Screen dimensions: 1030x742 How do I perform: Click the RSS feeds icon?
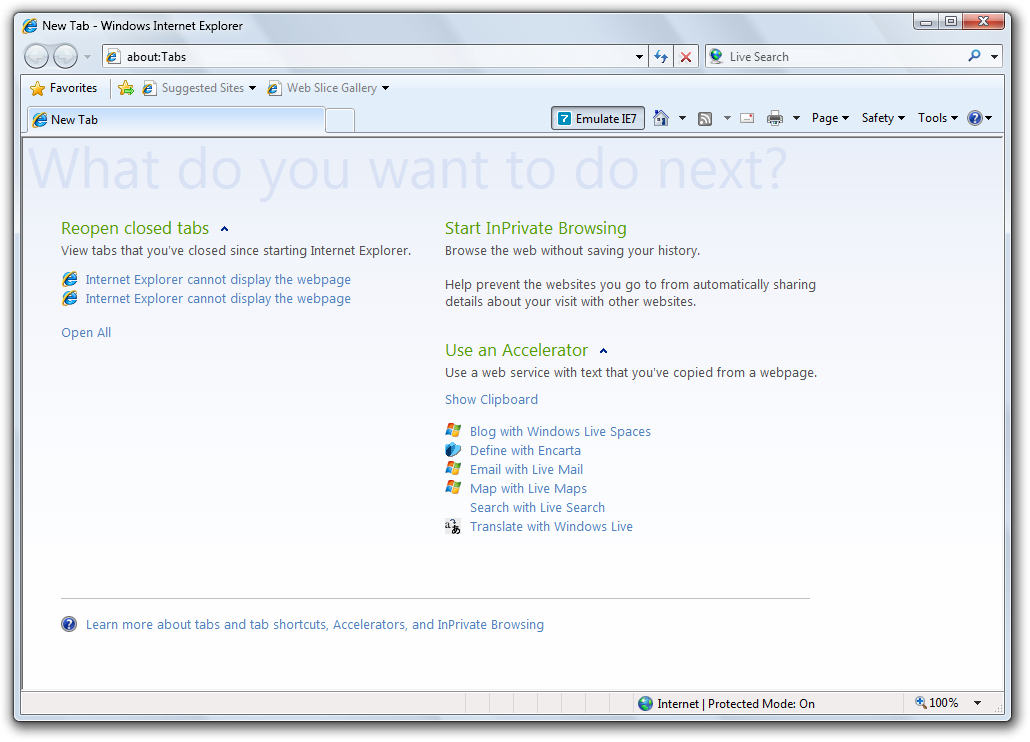click(x=705, y=119)
